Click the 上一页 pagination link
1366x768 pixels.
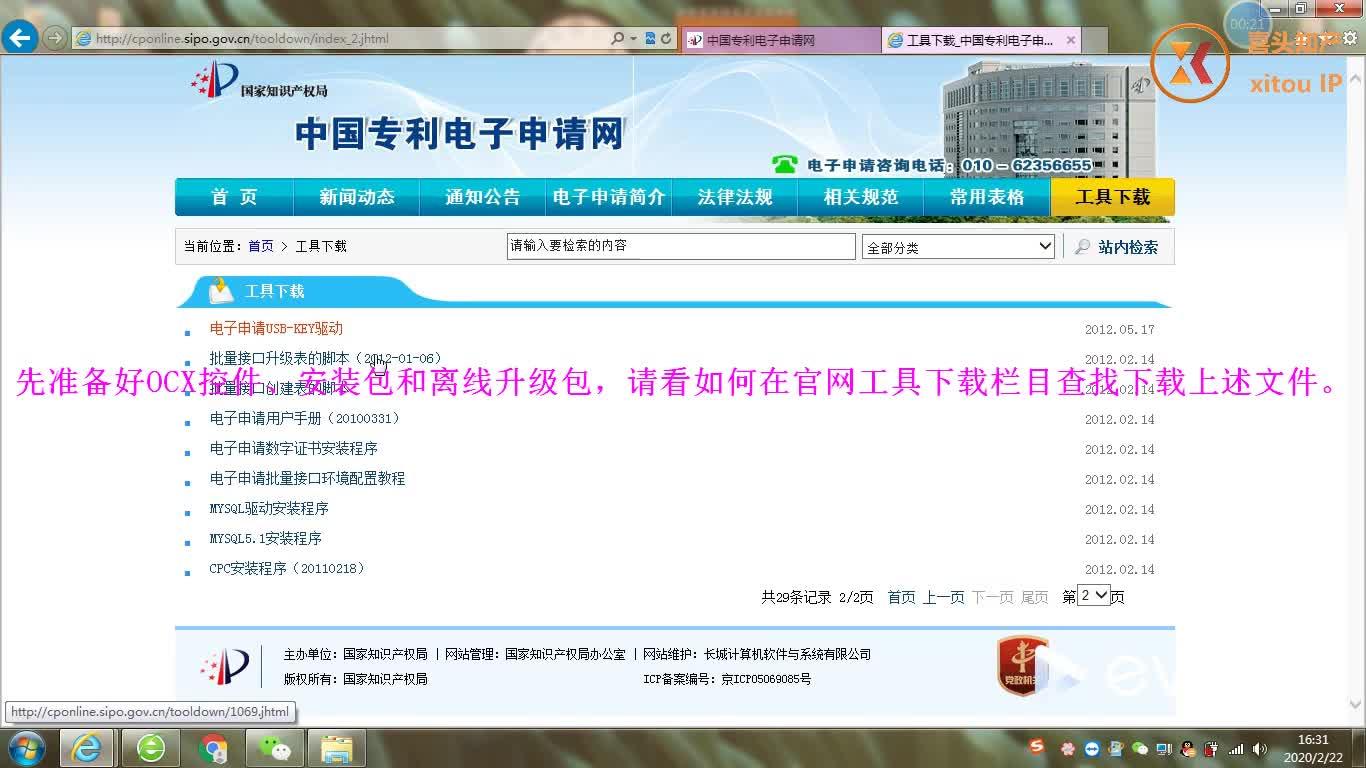tap(943, 597)
